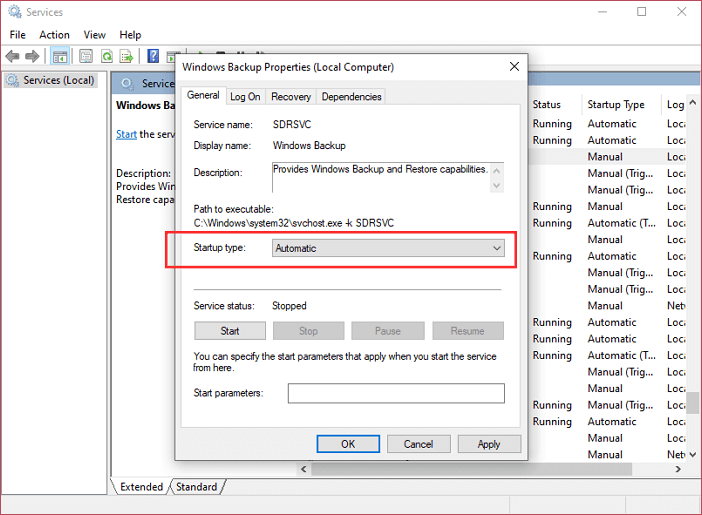Click the gear icon beside Services (Local)

coord(12,81)
